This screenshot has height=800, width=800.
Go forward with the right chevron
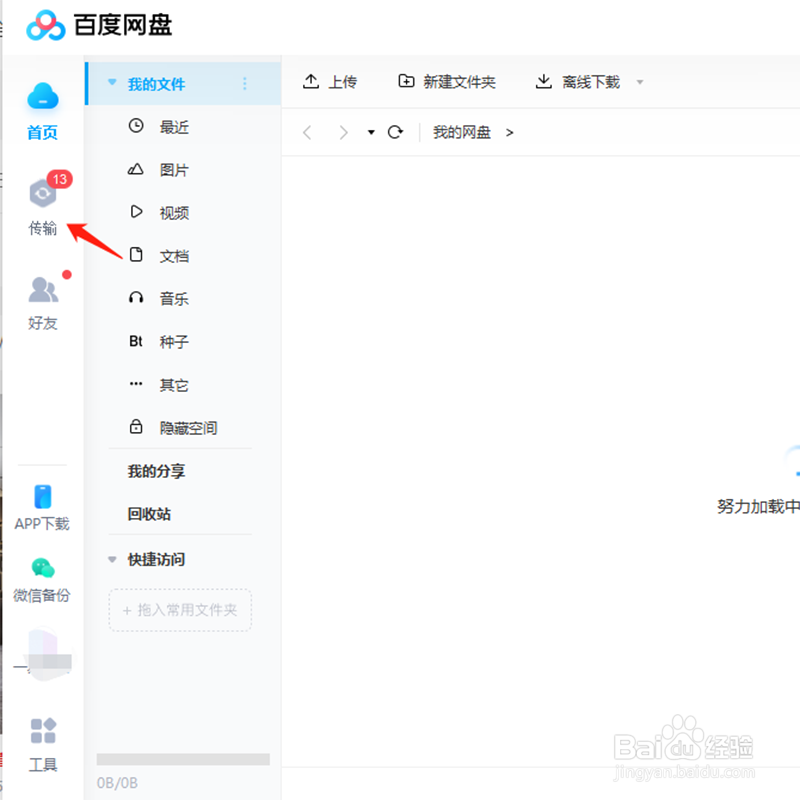[x=344, y=133]
